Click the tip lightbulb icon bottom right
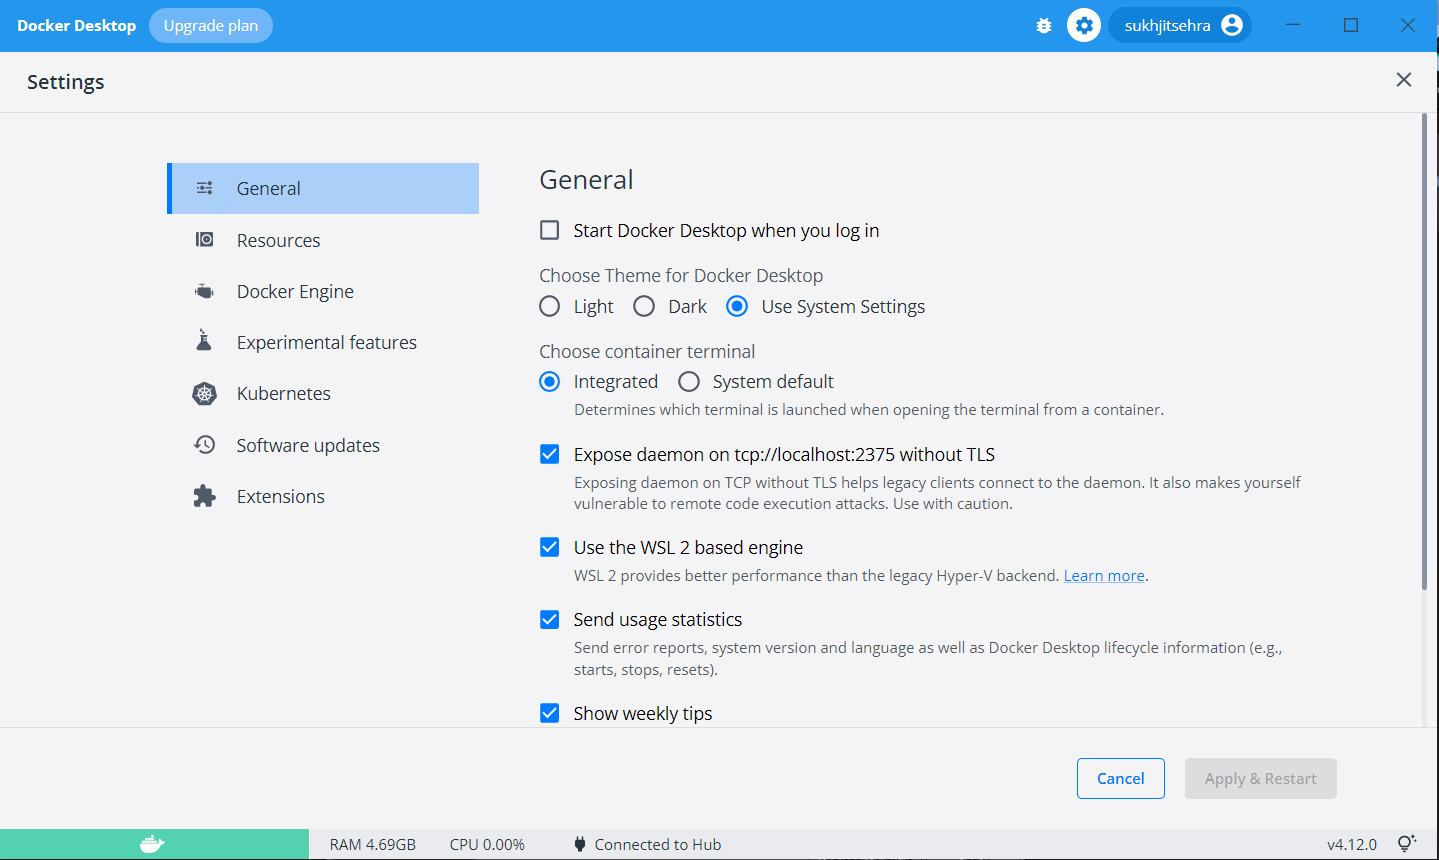The image size is (1439, 860). pos(1407,843)
